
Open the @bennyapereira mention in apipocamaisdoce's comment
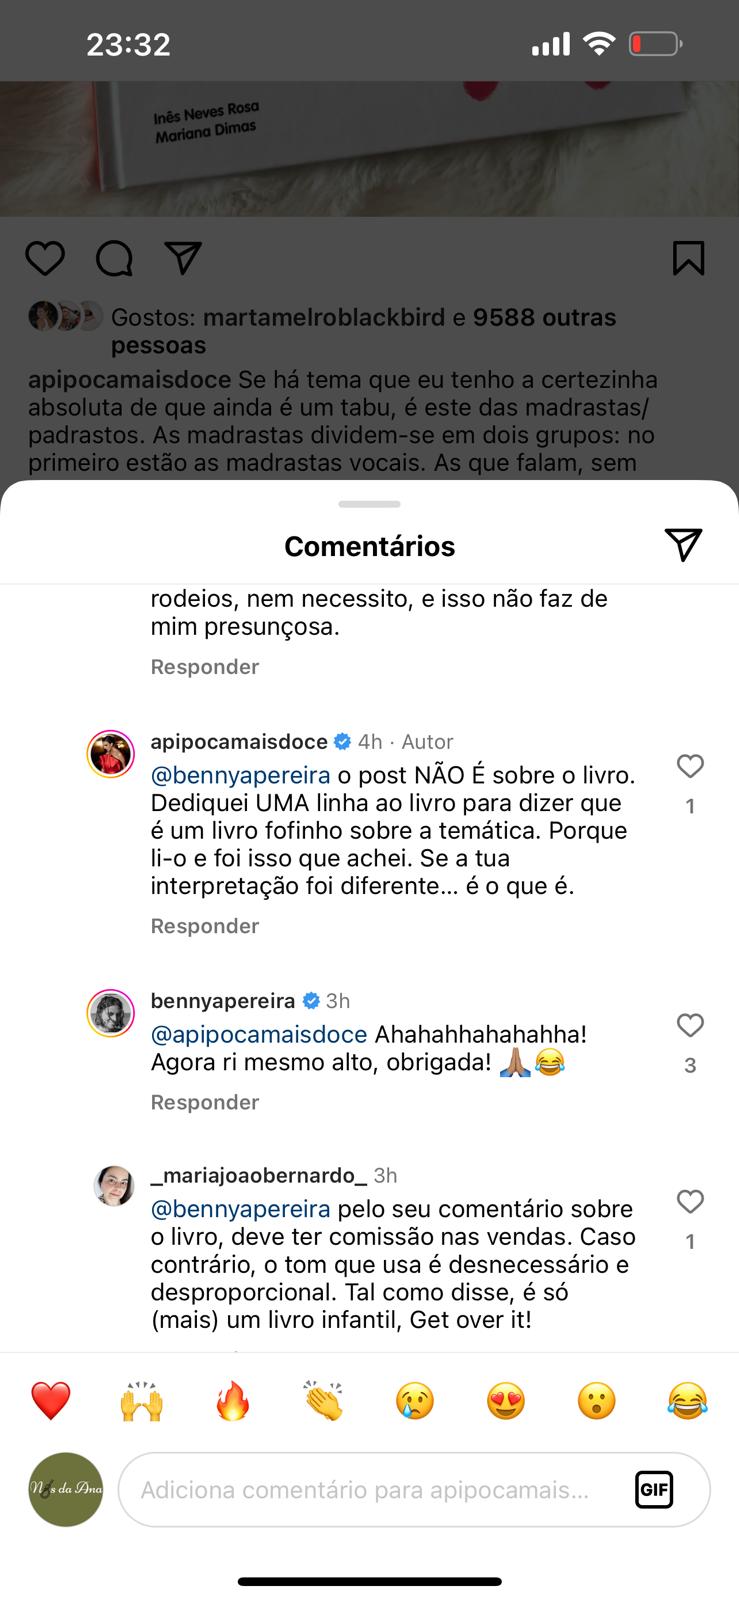click(240, 775)
